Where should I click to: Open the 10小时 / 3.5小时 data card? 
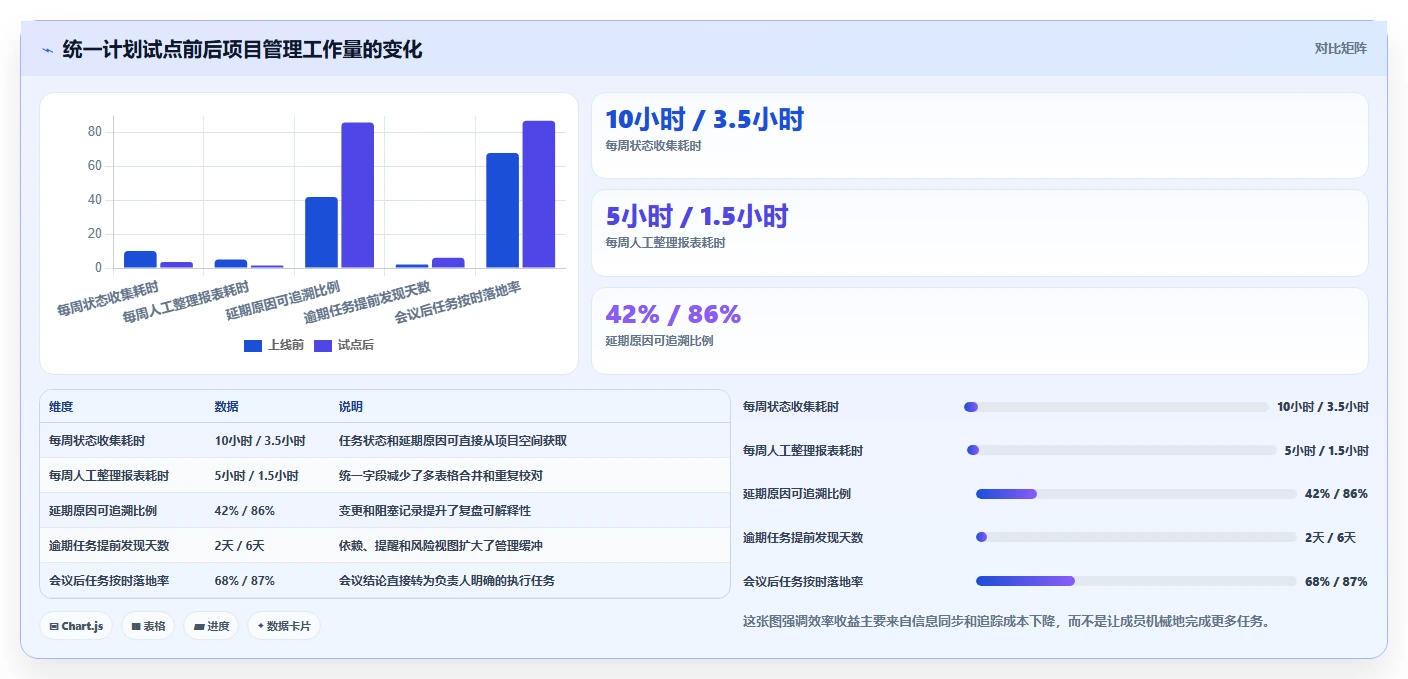click(979, 135)
